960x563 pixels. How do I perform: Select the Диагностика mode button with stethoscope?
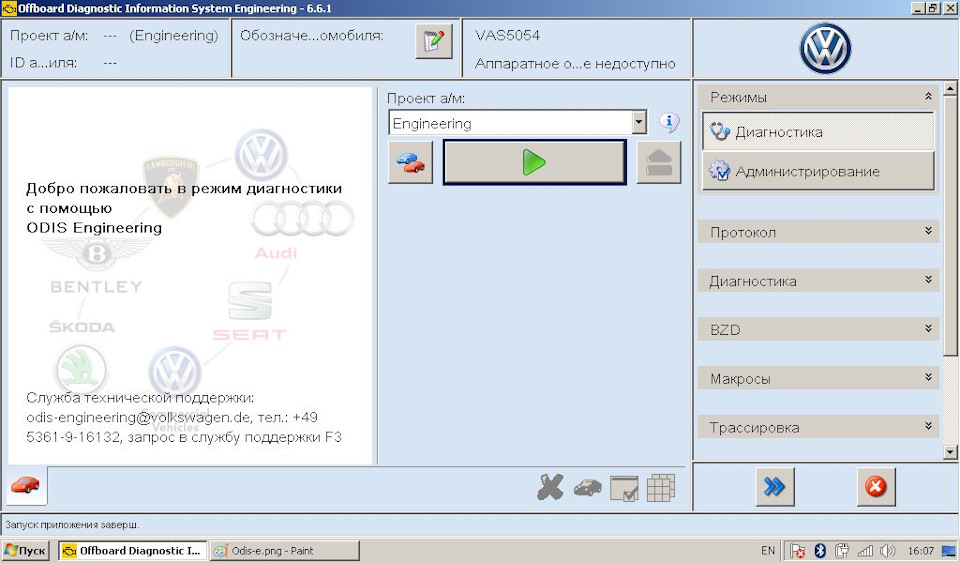pyautogui.click(x=818, y=132)
